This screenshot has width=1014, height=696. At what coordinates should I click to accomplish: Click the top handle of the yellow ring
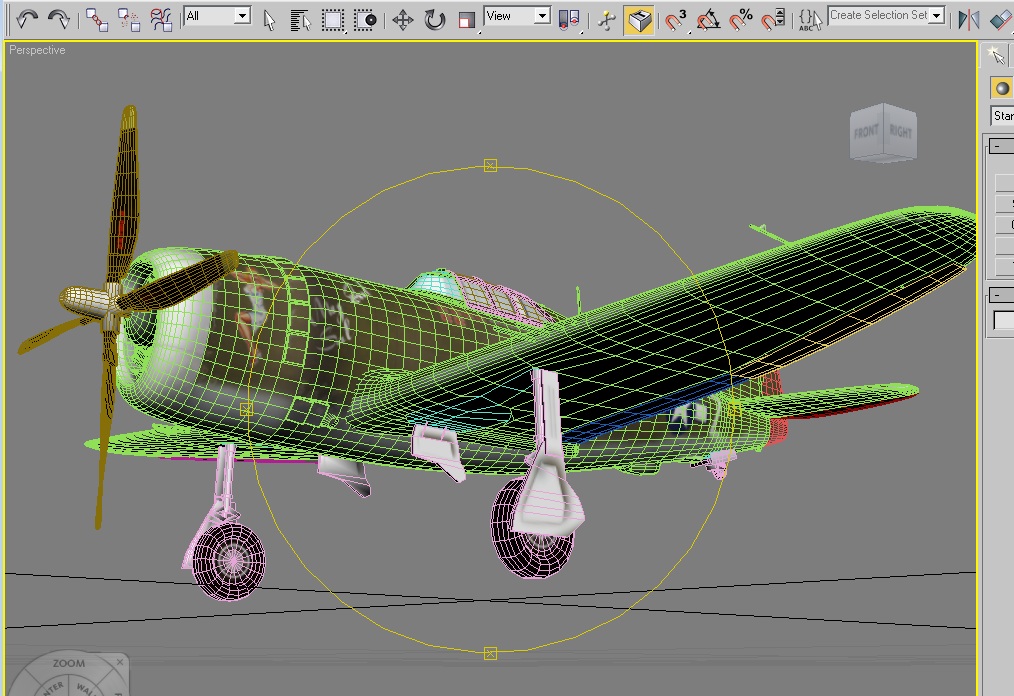(490, 166)
